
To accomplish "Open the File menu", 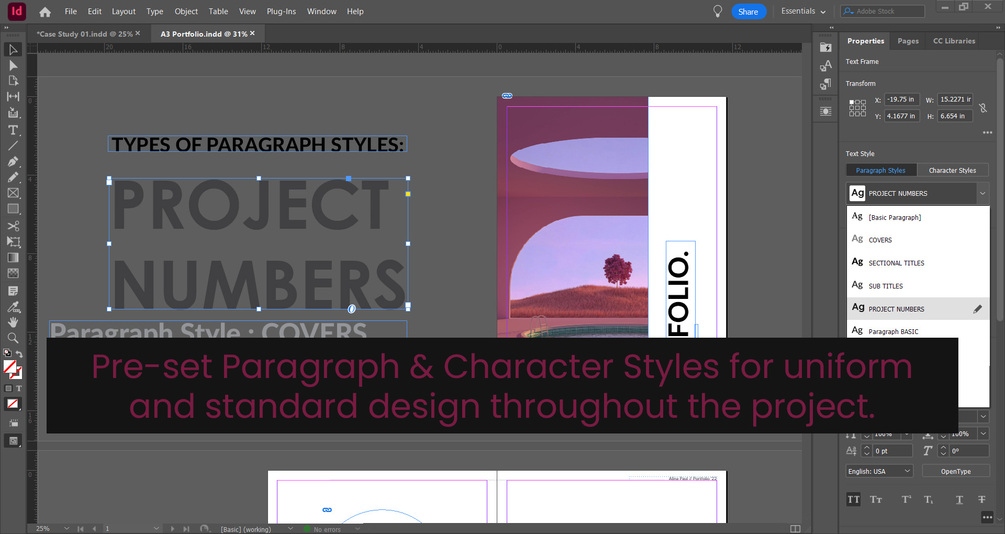I will tap(71, 12).
